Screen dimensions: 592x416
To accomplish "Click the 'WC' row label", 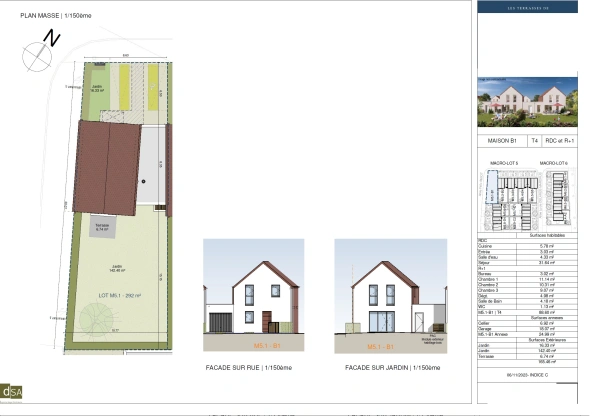I will point(481,307).
